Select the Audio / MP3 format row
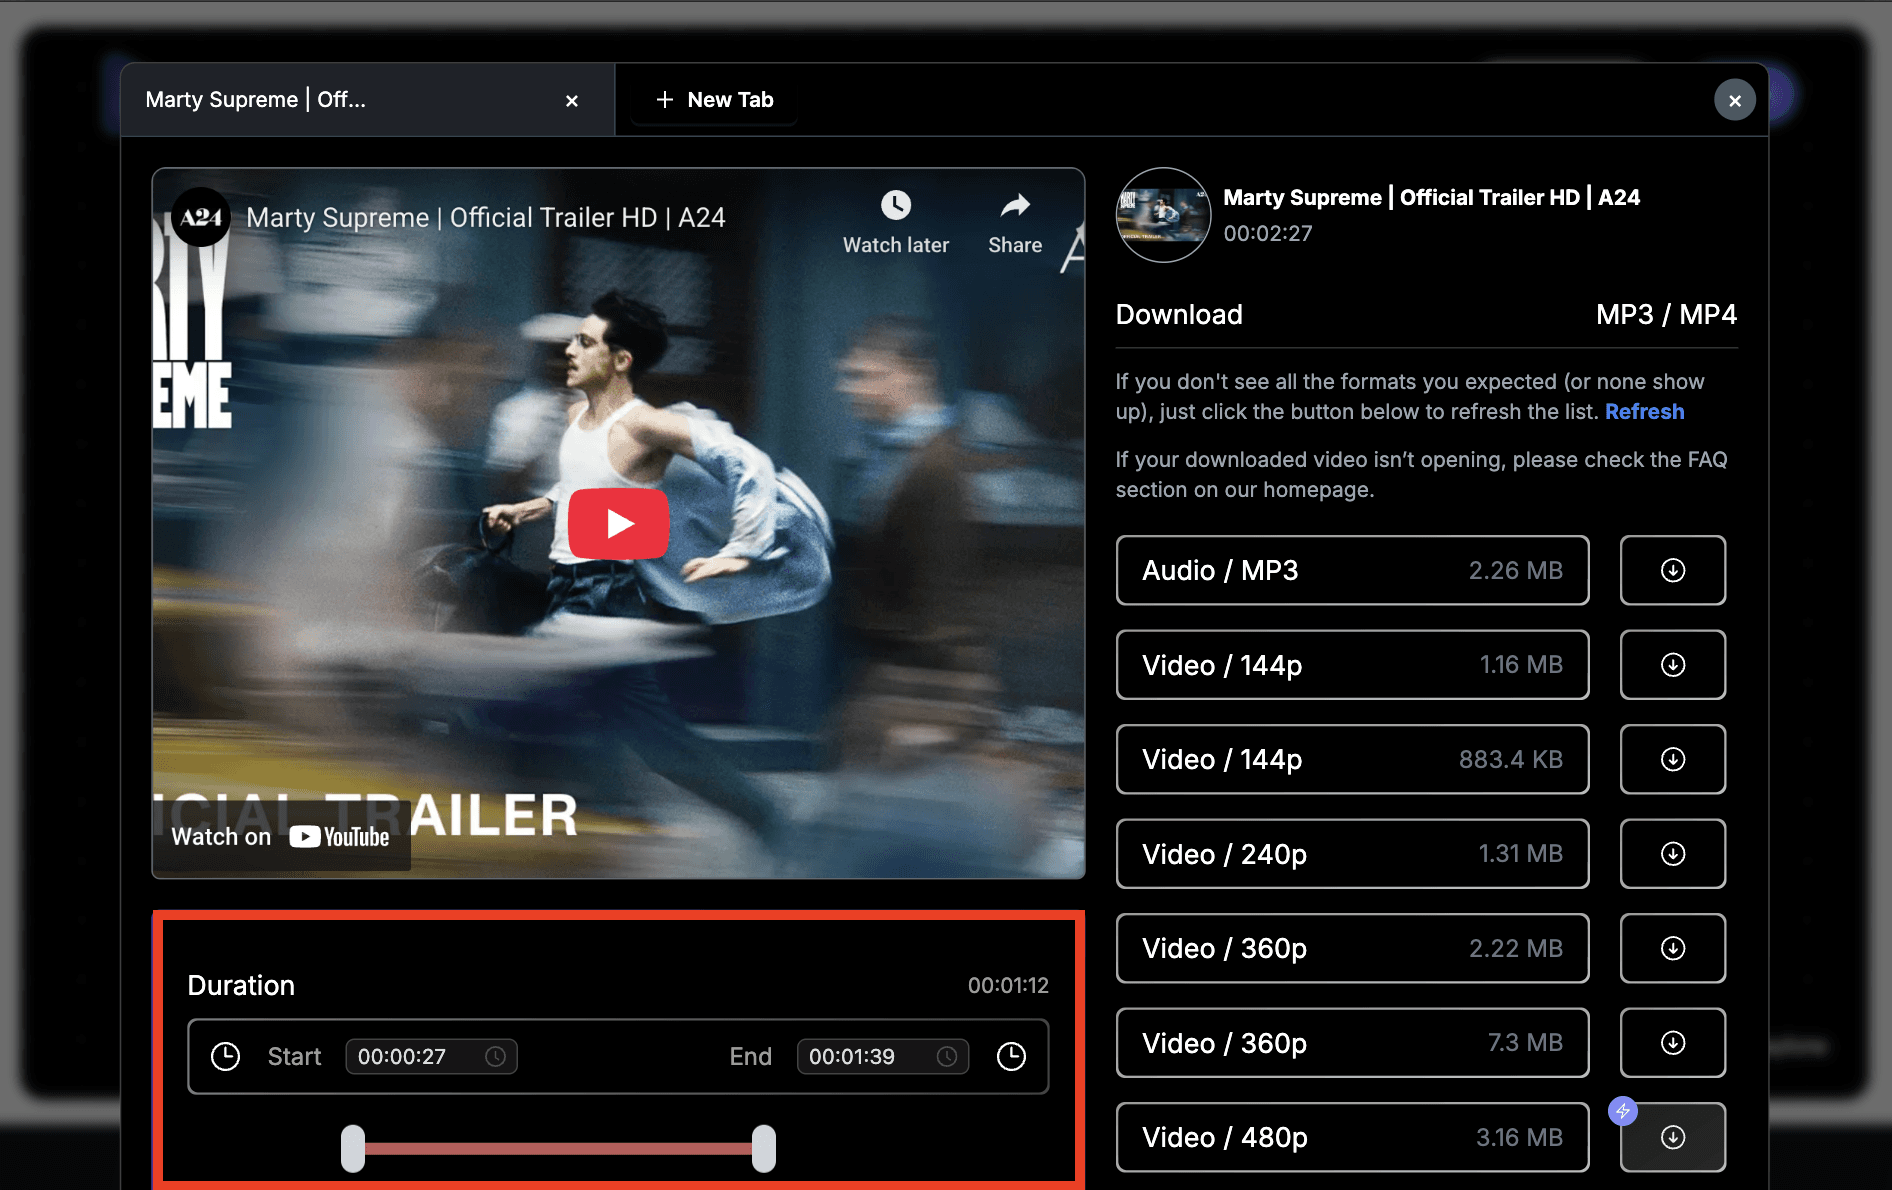The height and width of the screenshot is (1190, 1892). [1352, 570]
